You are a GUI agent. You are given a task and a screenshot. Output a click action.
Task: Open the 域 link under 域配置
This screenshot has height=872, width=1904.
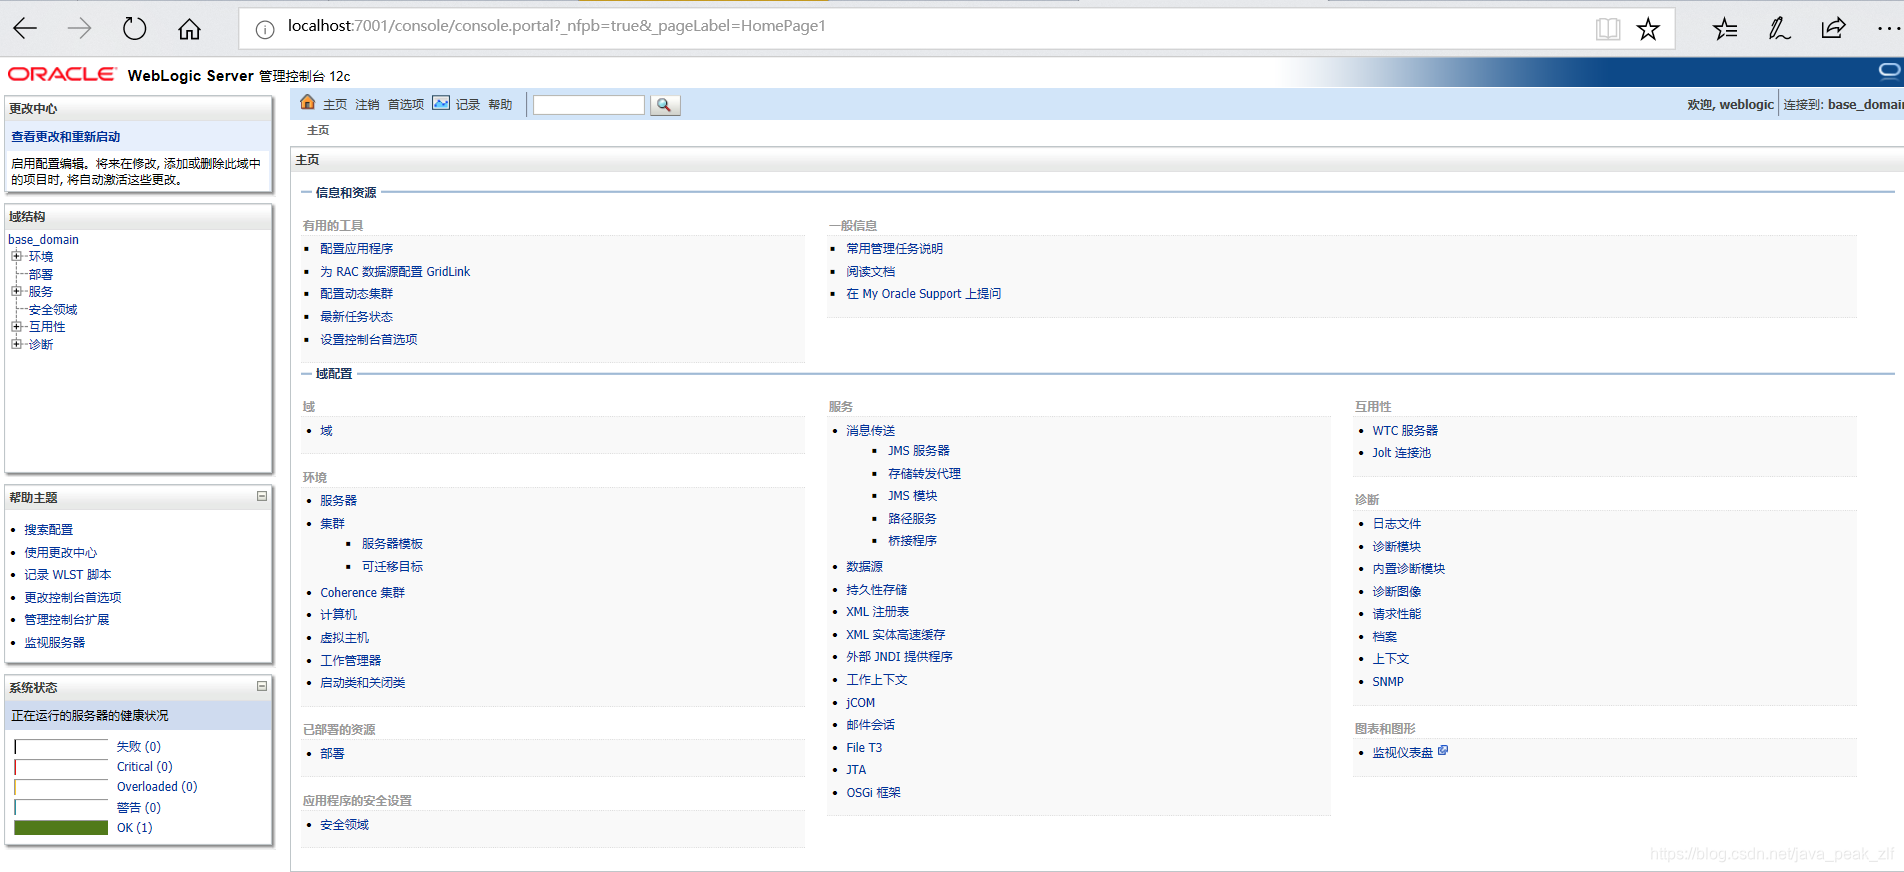click(326, 430)
